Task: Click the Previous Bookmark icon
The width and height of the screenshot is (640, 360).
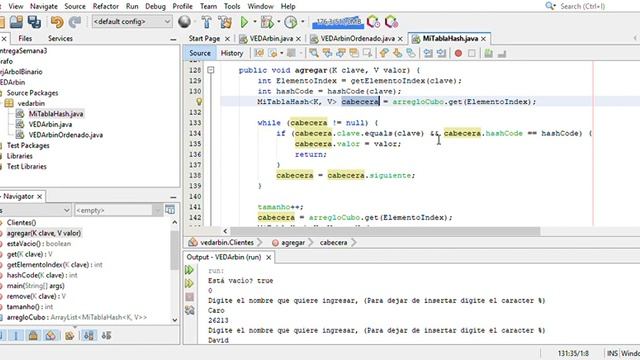Action: (384, 53)
